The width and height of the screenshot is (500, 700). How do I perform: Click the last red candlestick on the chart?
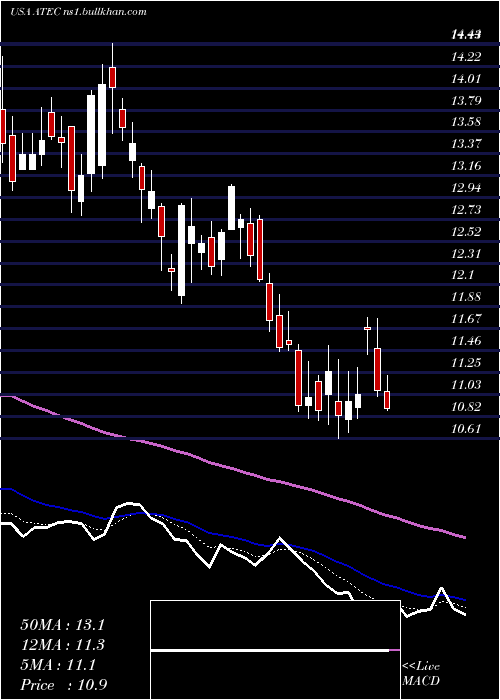387,400
